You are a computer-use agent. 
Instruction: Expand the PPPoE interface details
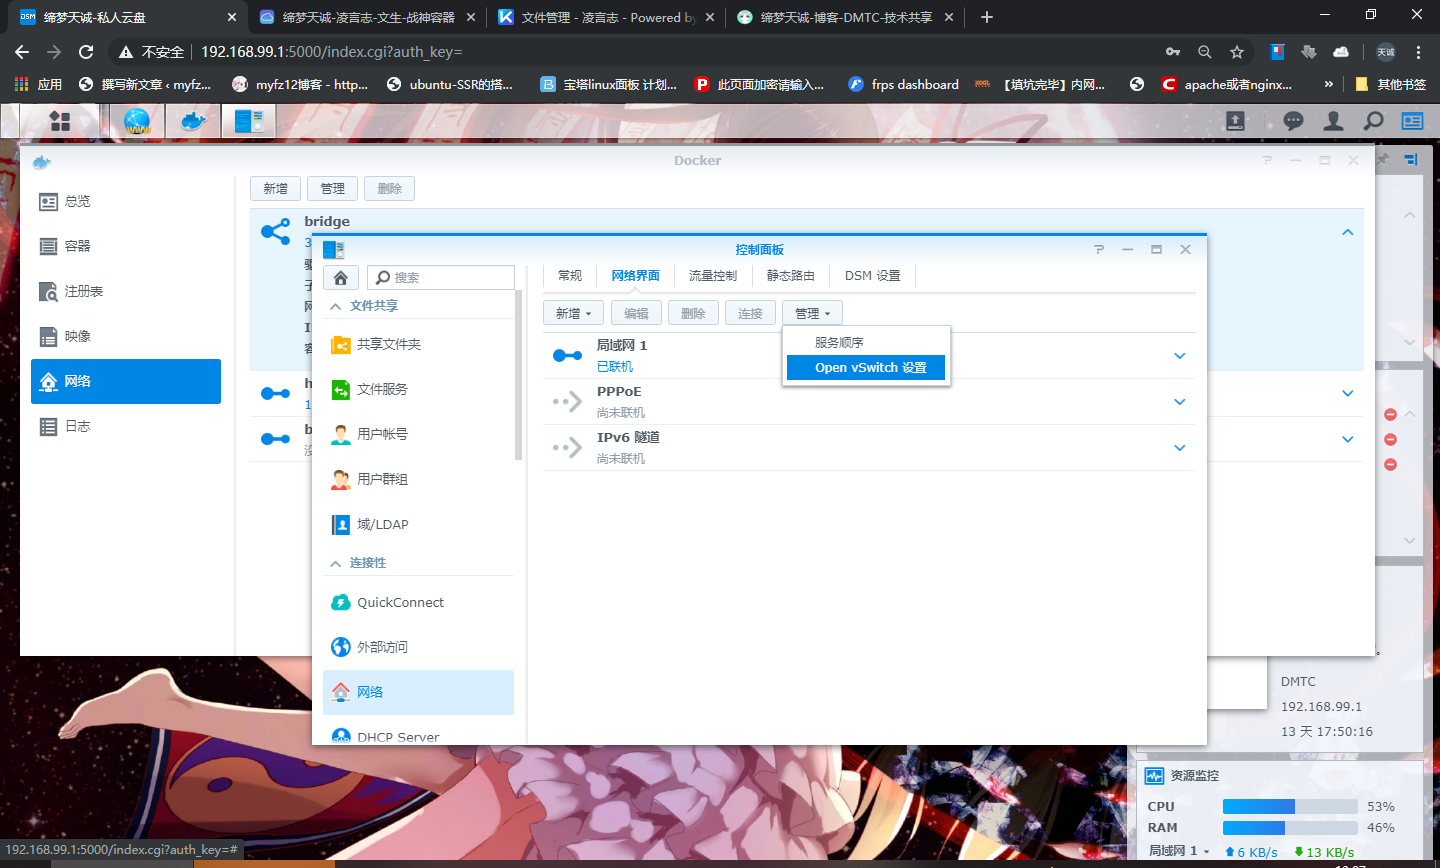(x=1179, y=401)
